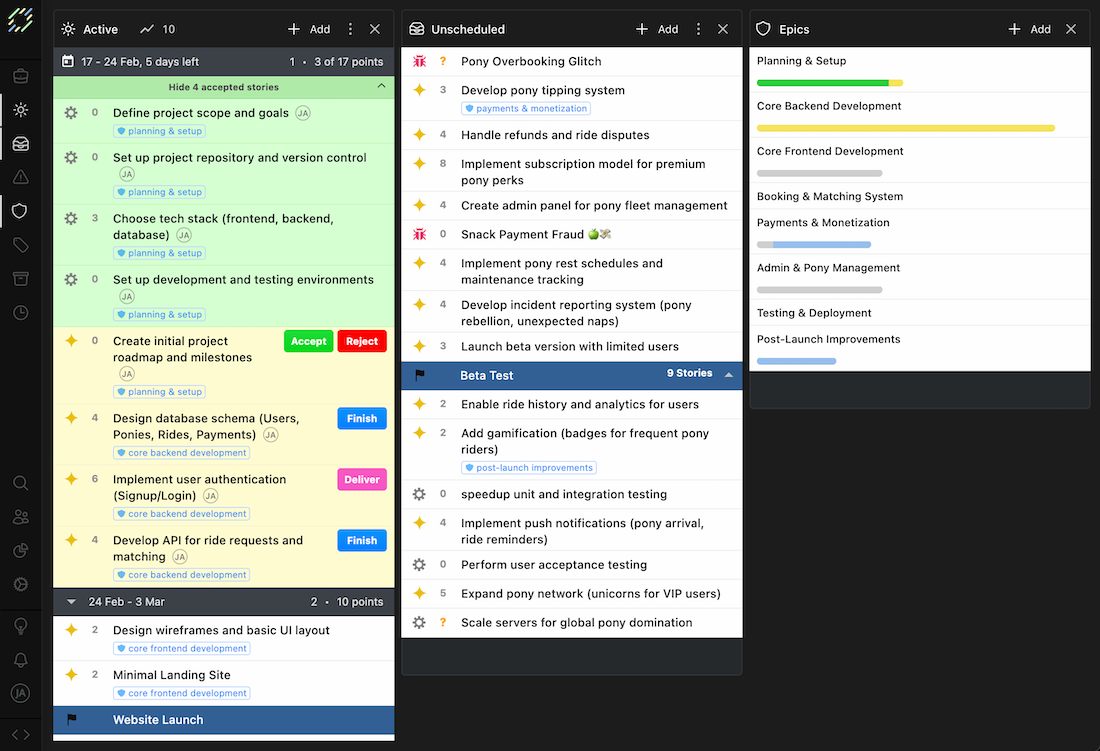Click the lightbulb icon in sidebar

pyautogui.click(x=20, y=626)
